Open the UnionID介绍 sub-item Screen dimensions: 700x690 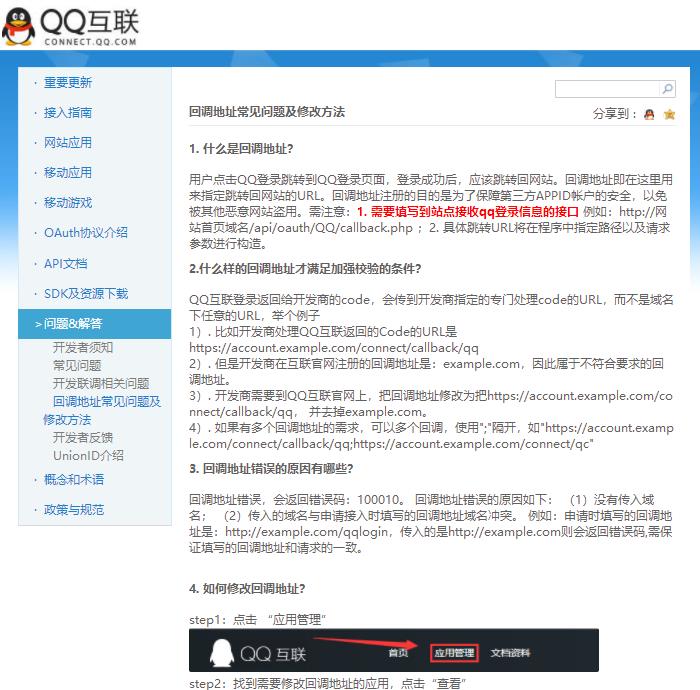[x=88, y=456]
